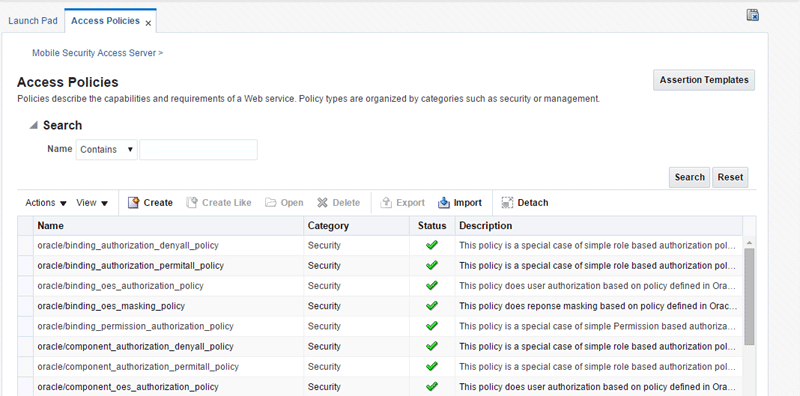Image resolution: width=800 pixels, height=396 pixels.
Task: Select row header of oracle/binding_authorization_denyall_policy
Action: coord(26,245)
